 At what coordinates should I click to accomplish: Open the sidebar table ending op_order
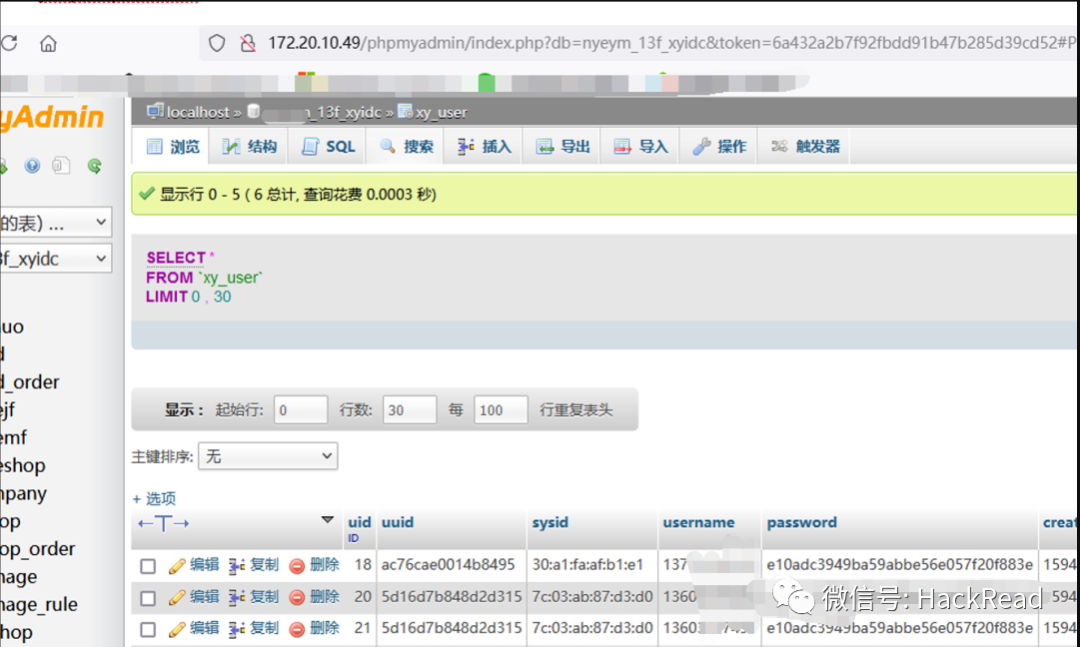38,549
